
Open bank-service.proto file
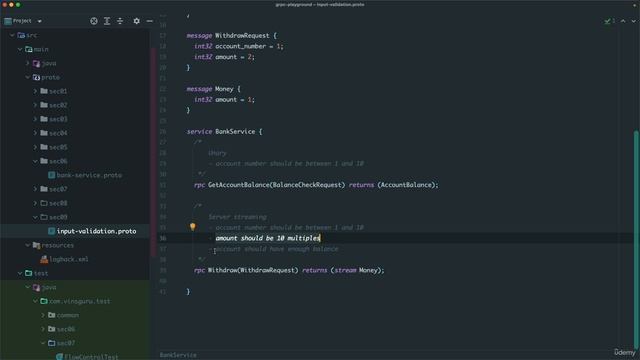point(89,175)
